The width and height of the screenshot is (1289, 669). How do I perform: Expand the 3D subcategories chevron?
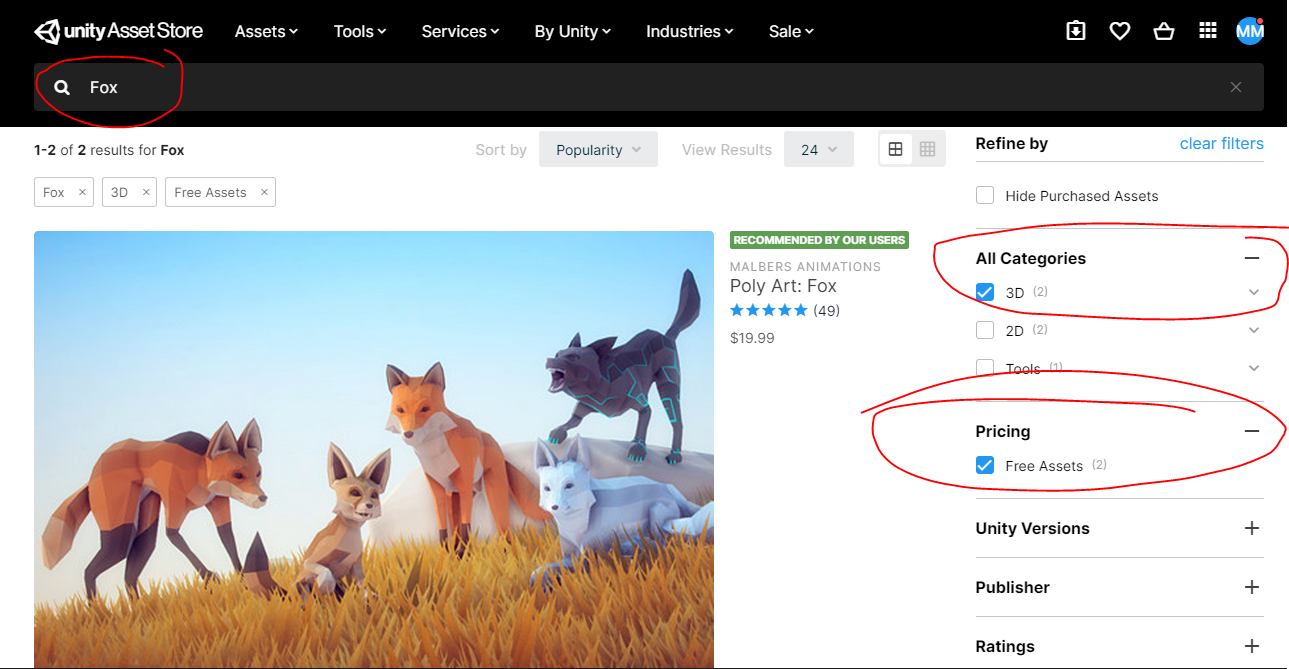(1254, 292)
